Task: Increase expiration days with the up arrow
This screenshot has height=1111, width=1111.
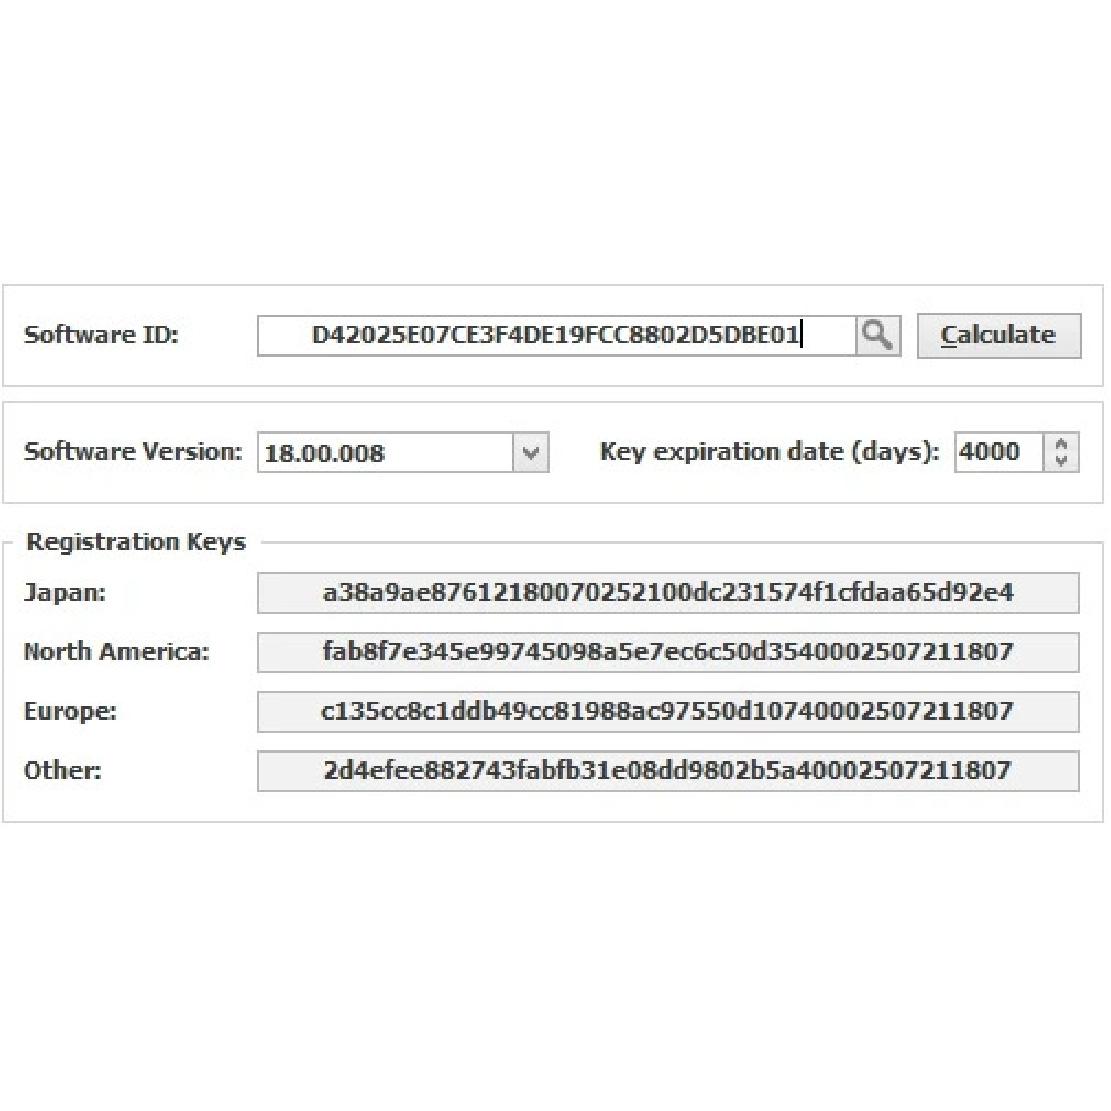Action: click(1061, 442)
